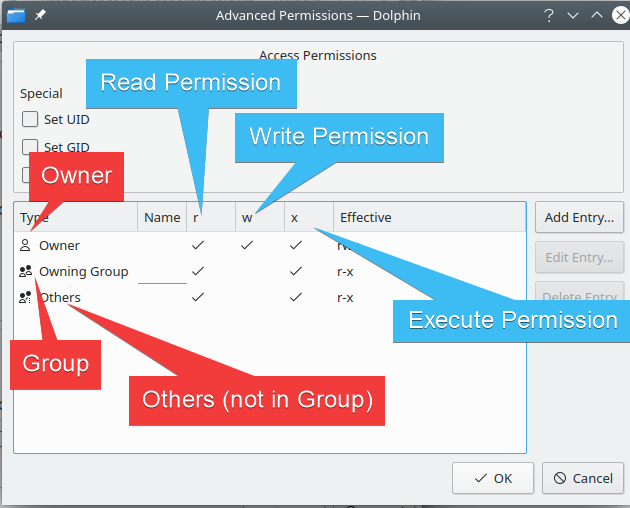
Task: Click the Owner user icon
Action: click(25, 245)
